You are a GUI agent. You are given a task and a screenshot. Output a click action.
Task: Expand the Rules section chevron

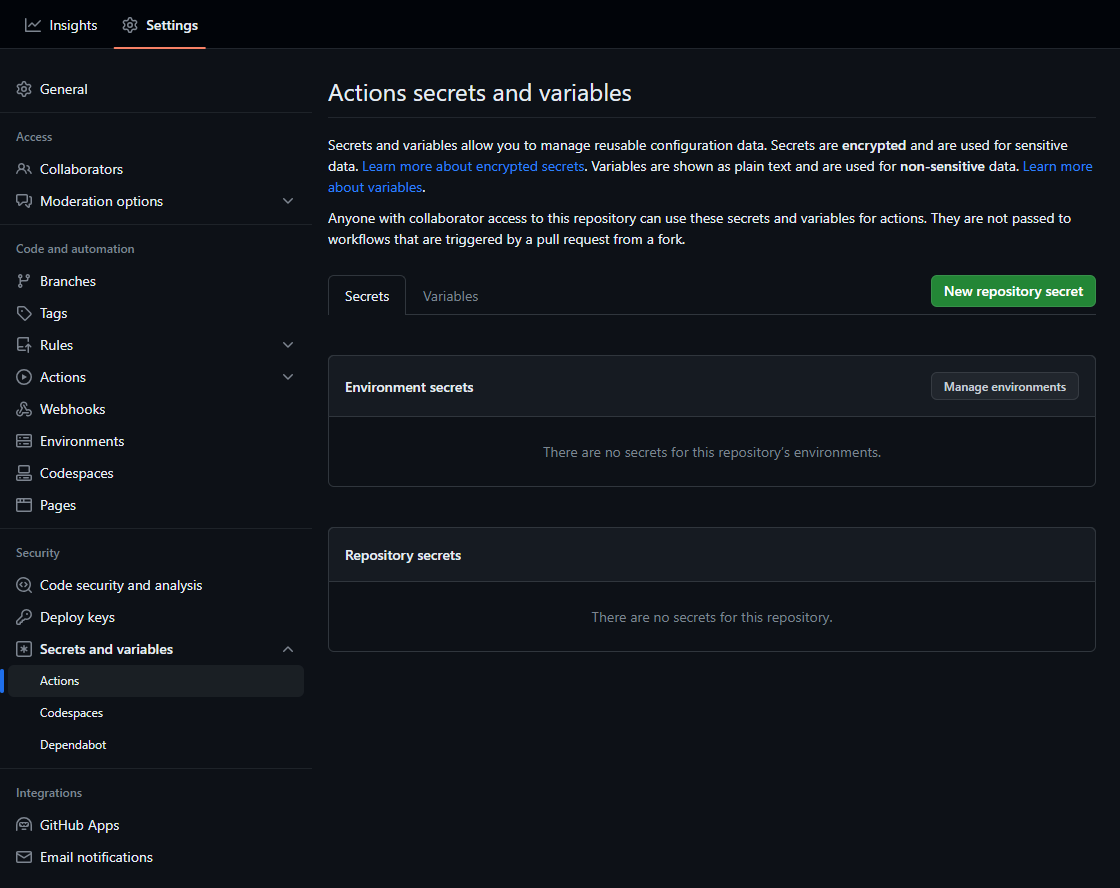(x=288, y=345)
